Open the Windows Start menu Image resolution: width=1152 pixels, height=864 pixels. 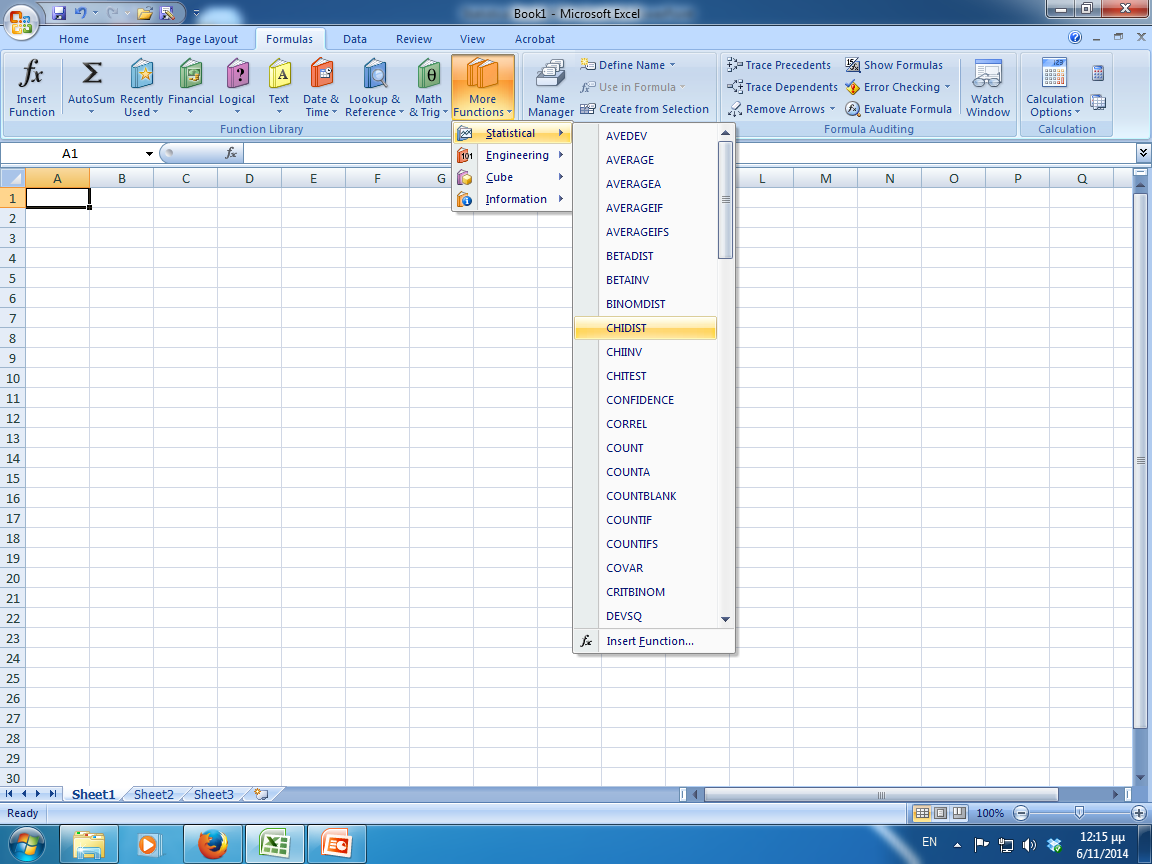point(26,845)
